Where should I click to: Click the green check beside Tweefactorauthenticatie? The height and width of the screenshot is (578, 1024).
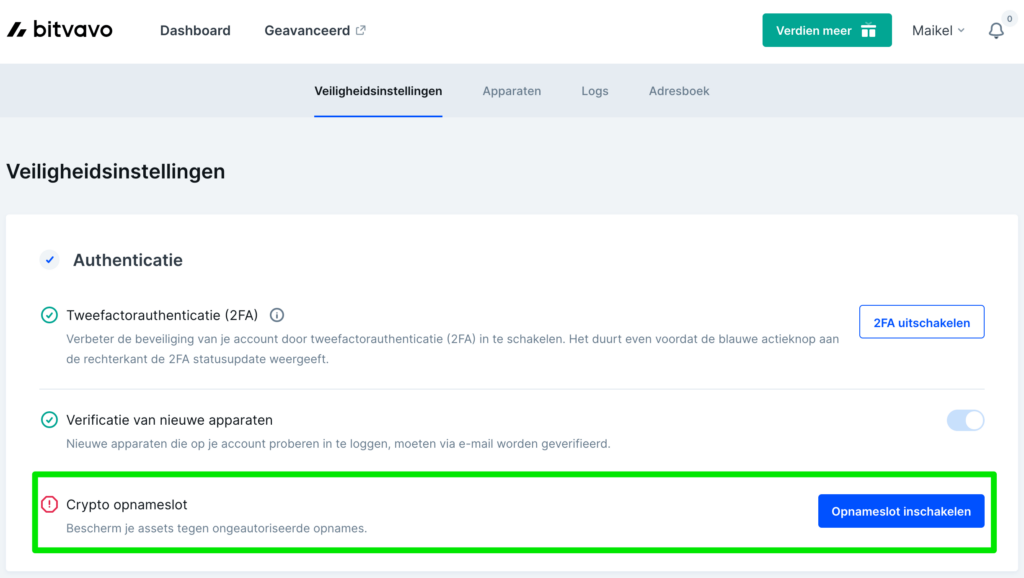49,314
